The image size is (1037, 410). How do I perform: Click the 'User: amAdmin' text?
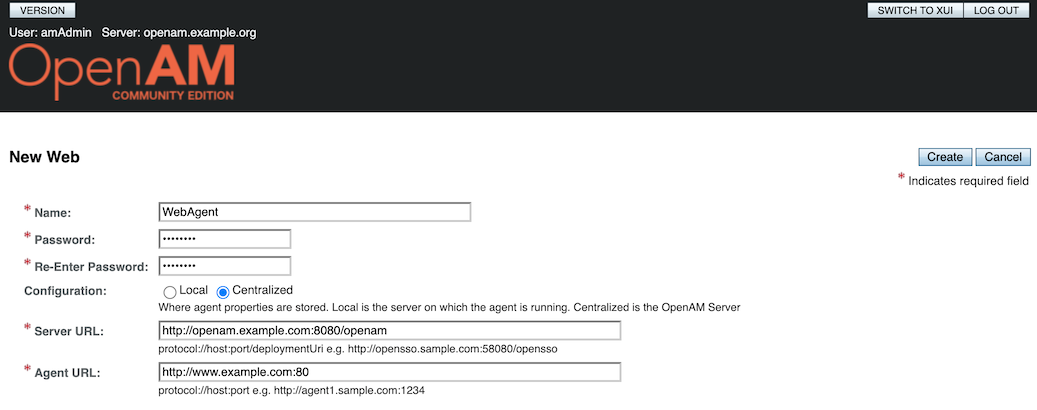[x=50, y=32]
